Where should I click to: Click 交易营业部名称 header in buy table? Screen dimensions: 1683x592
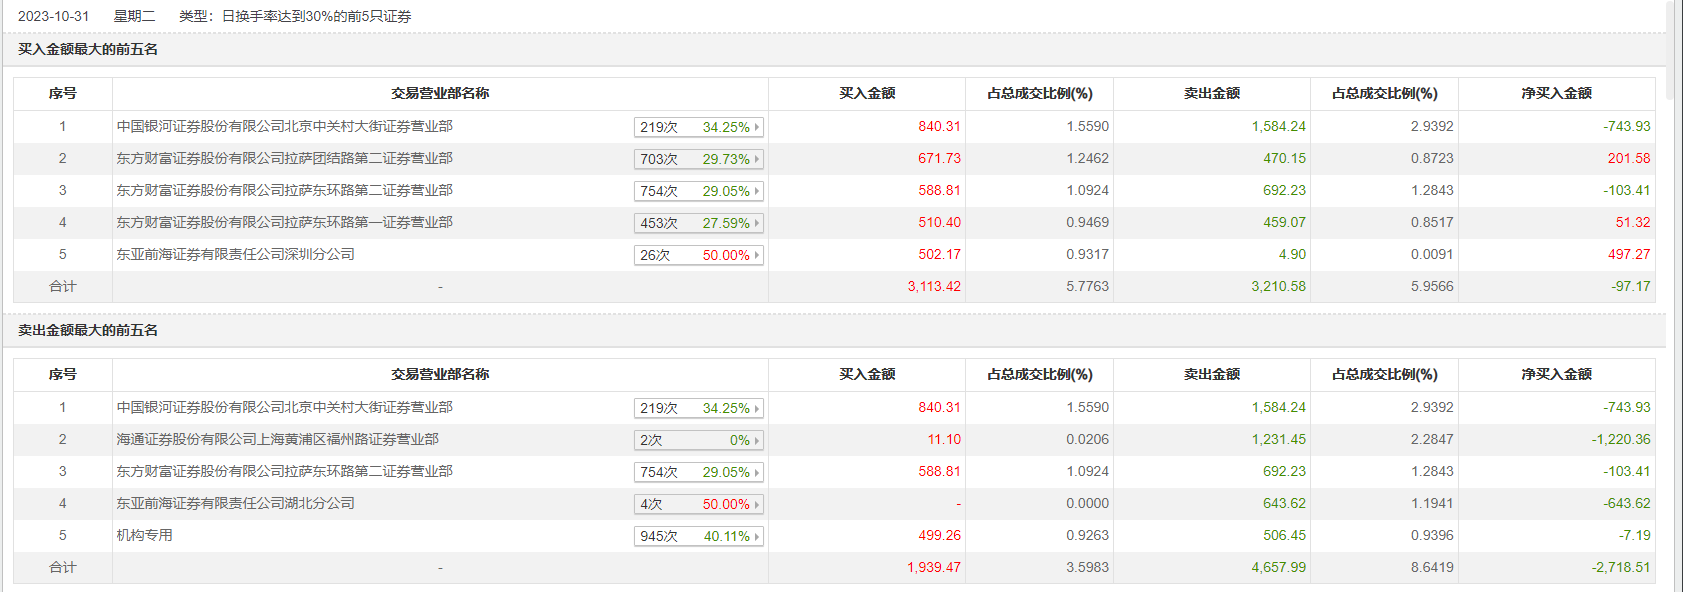(x=440, y=94)
